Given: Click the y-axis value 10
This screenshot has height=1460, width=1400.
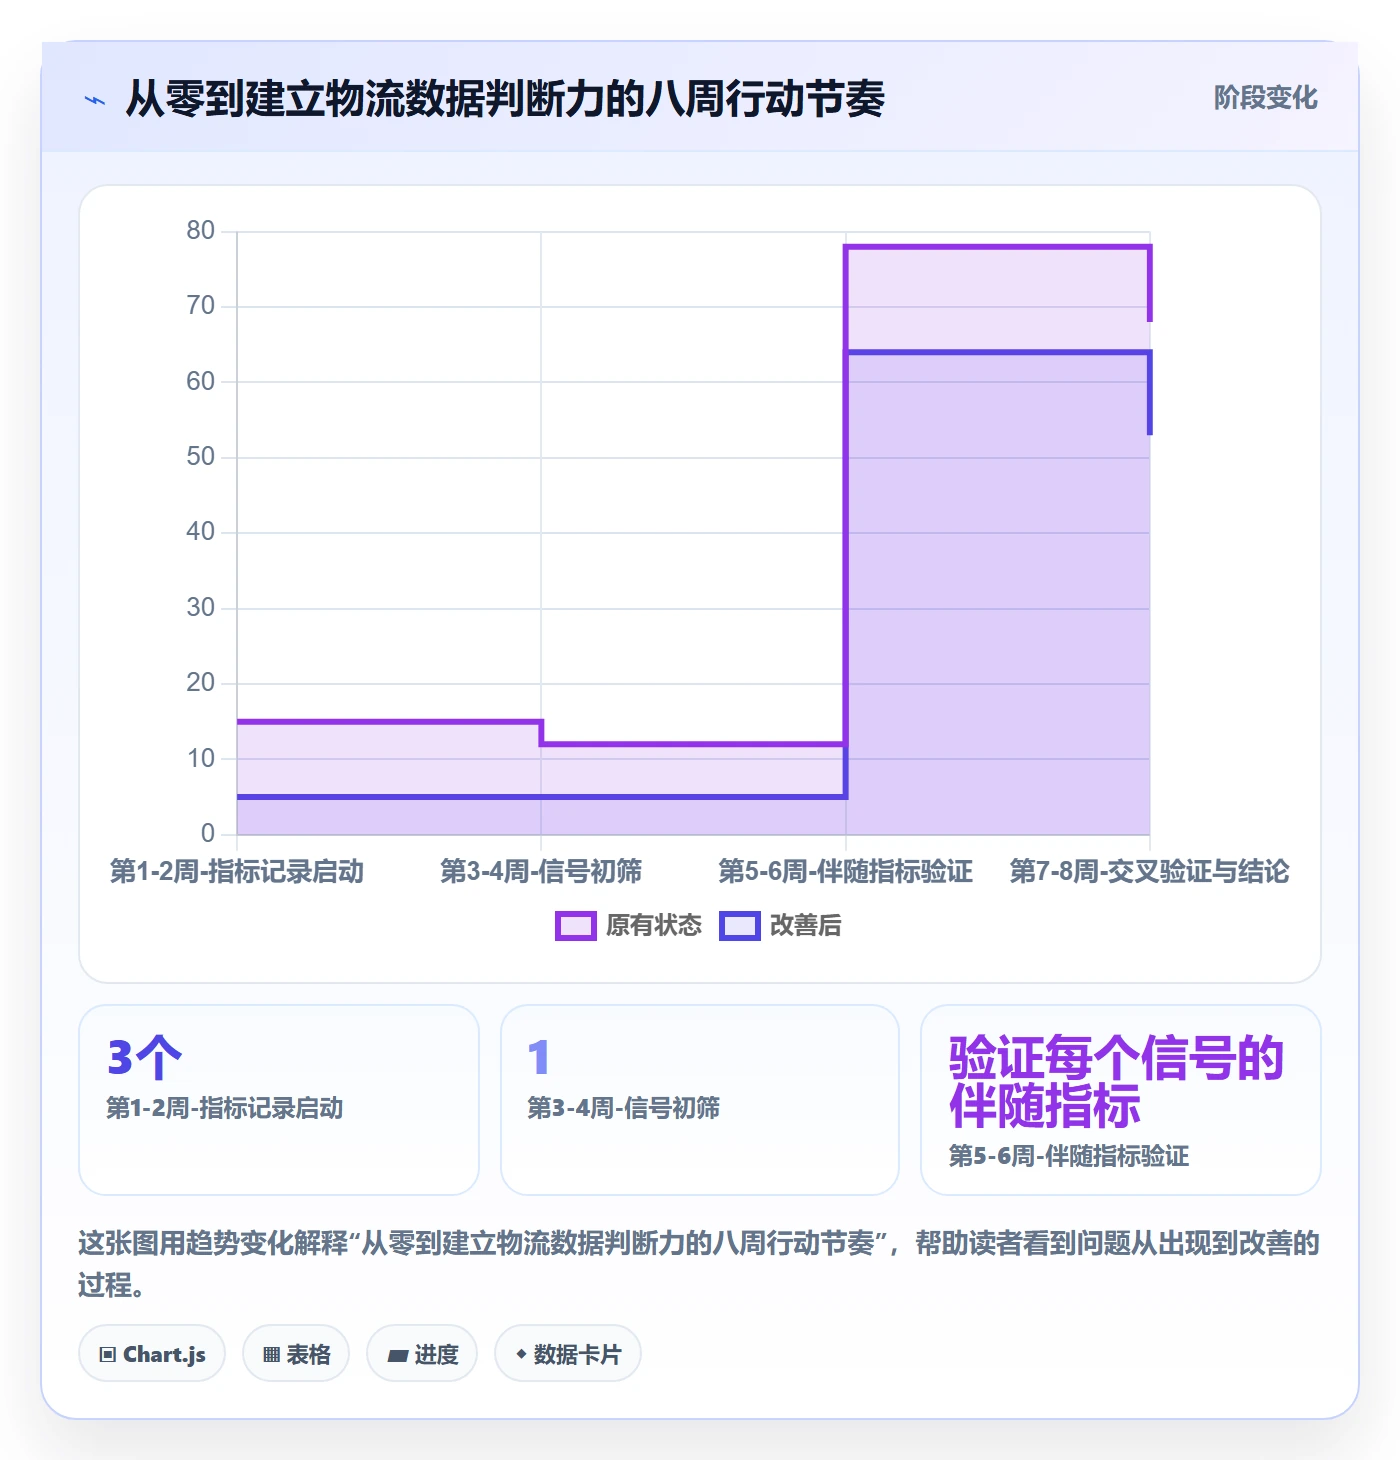Looking at the screenshot, I should point(201,759).
